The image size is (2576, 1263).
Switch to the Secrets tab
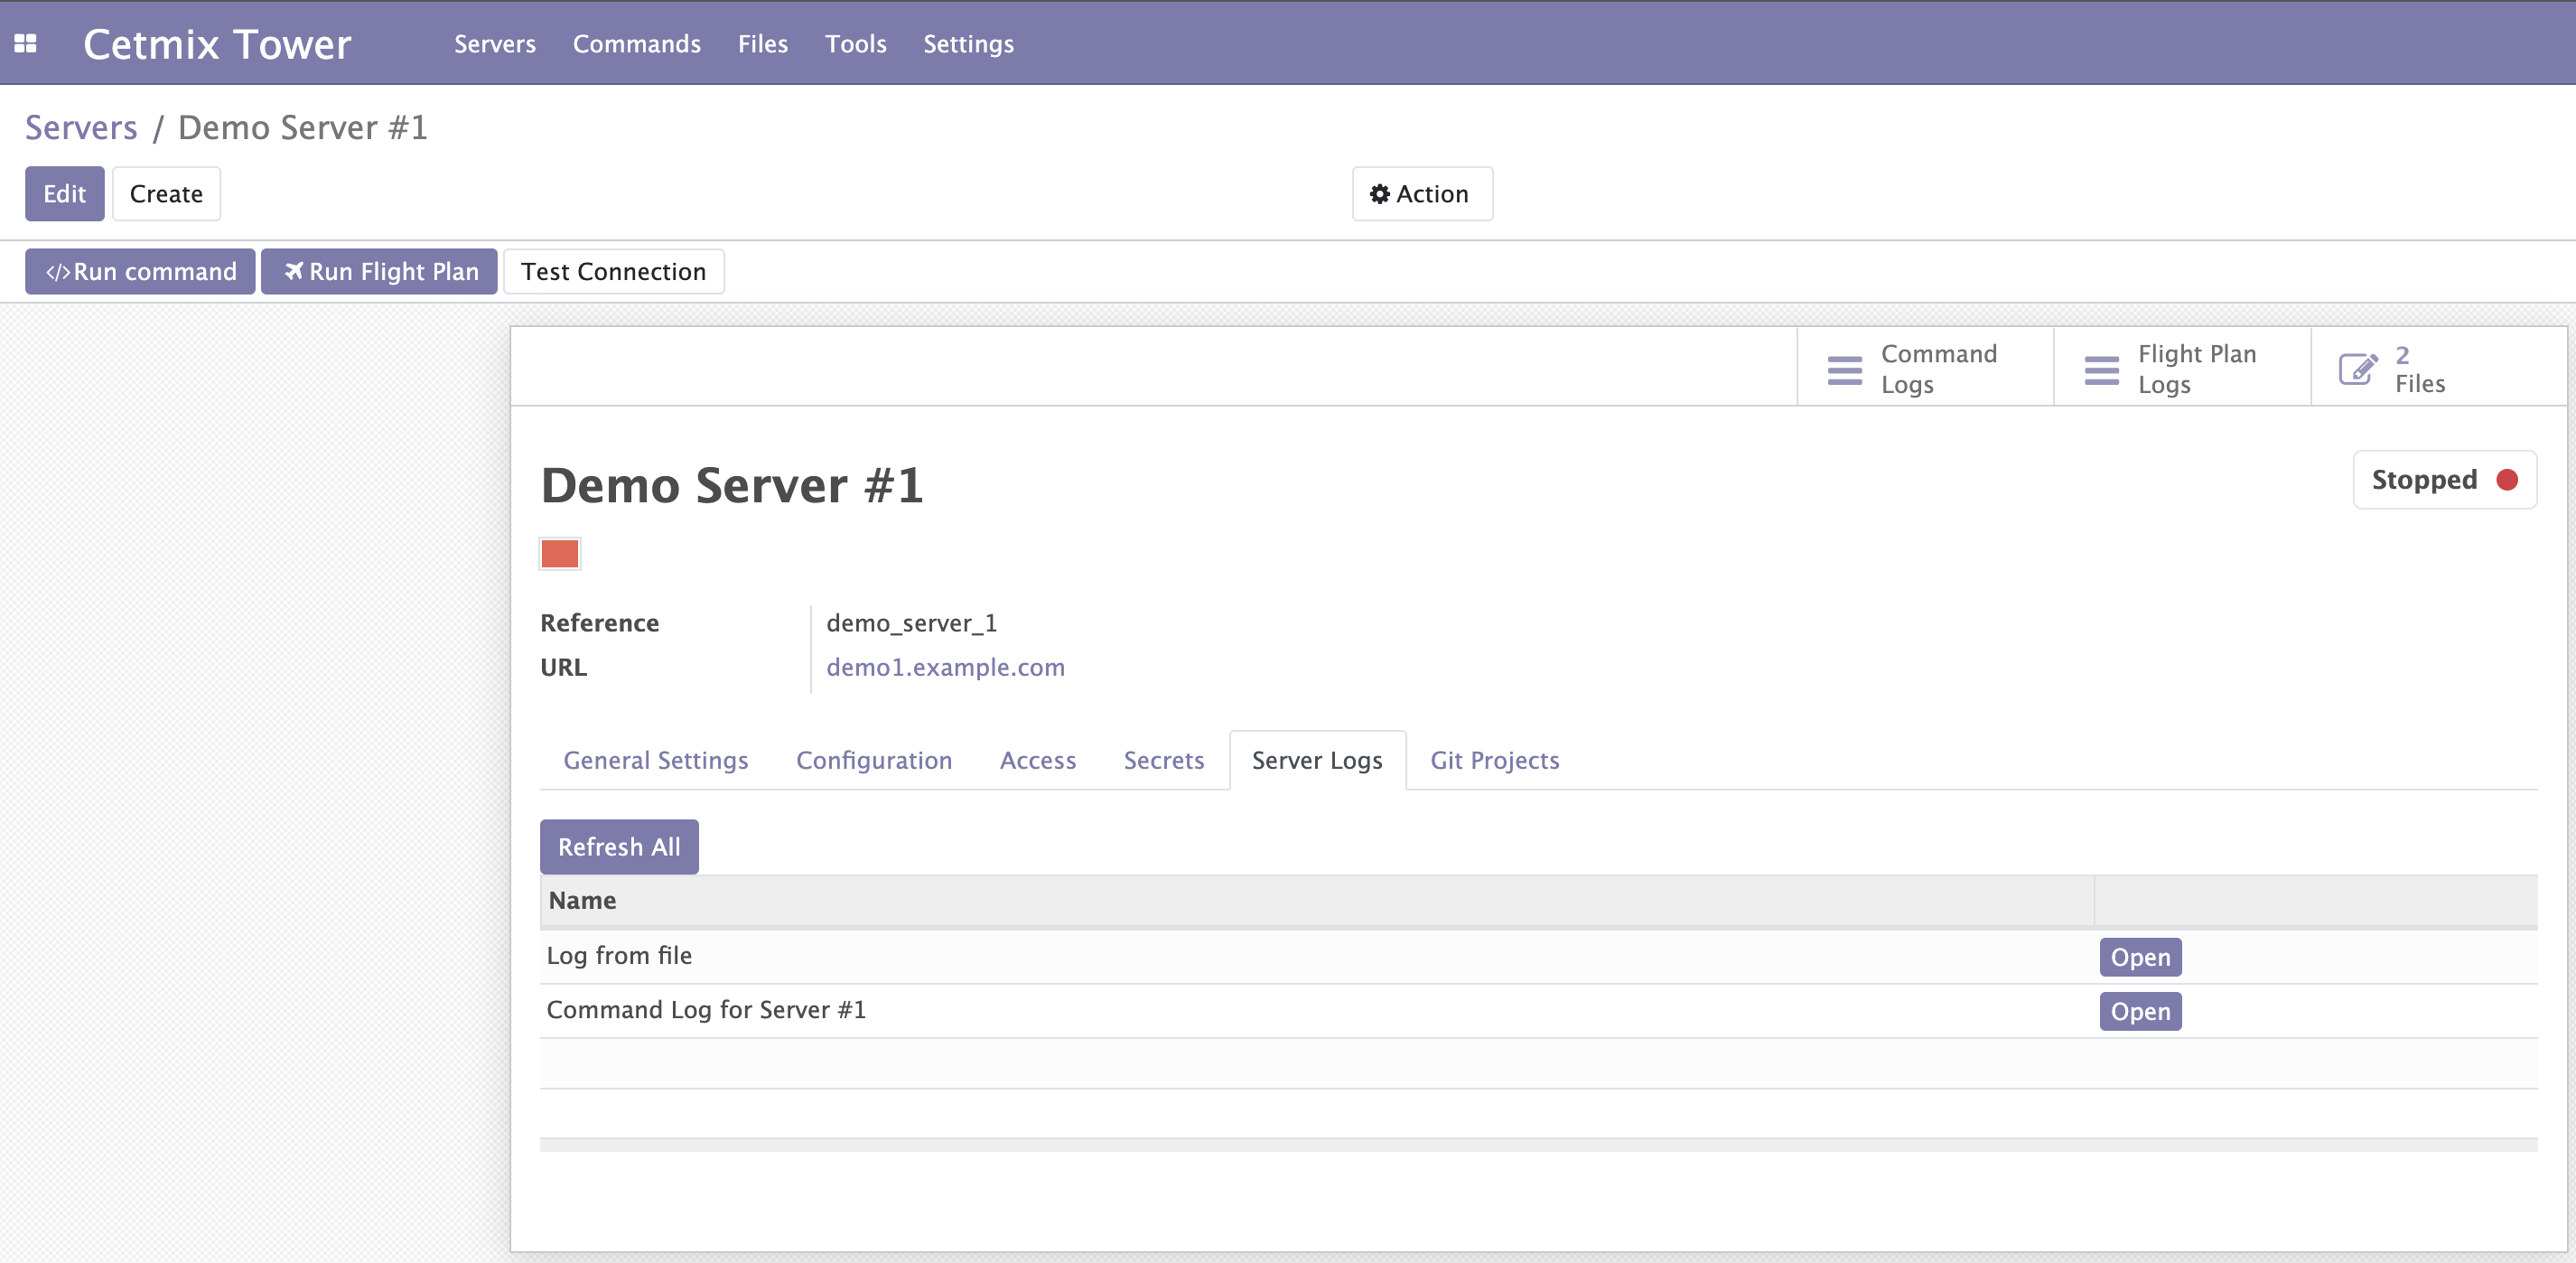tap(1163, 760)
